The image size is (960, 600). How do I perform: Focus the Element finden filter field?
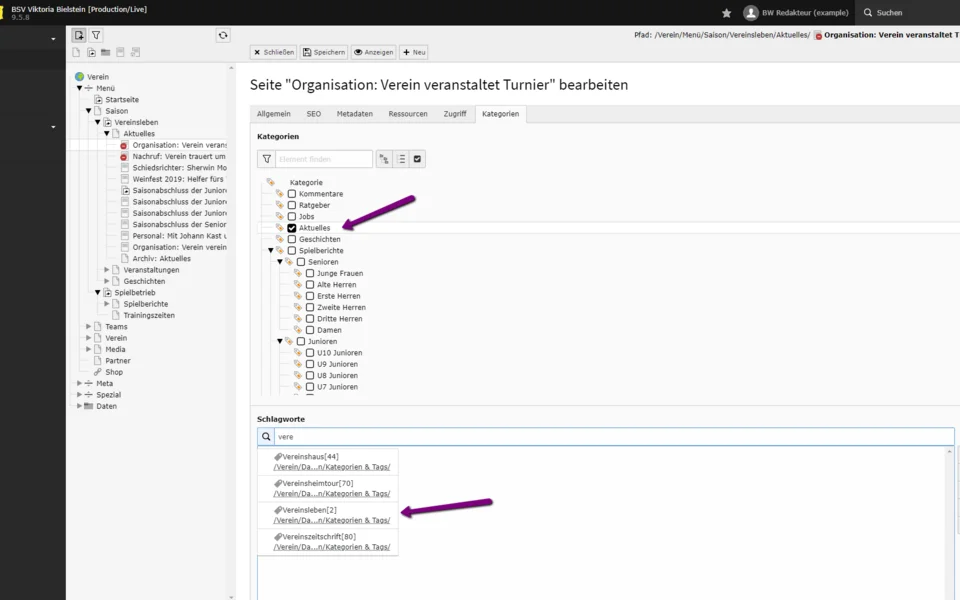pos(324,159)
